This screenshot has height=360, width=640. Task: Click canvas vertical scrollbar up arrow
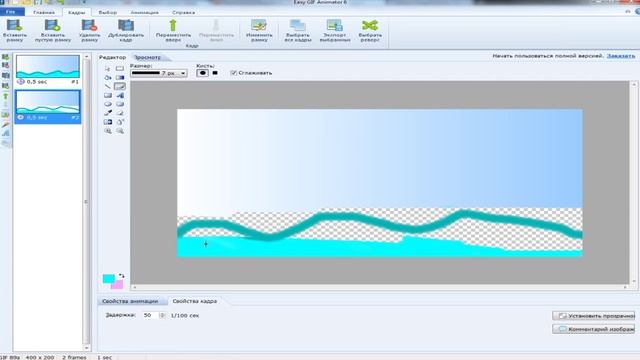coord(634,84)
